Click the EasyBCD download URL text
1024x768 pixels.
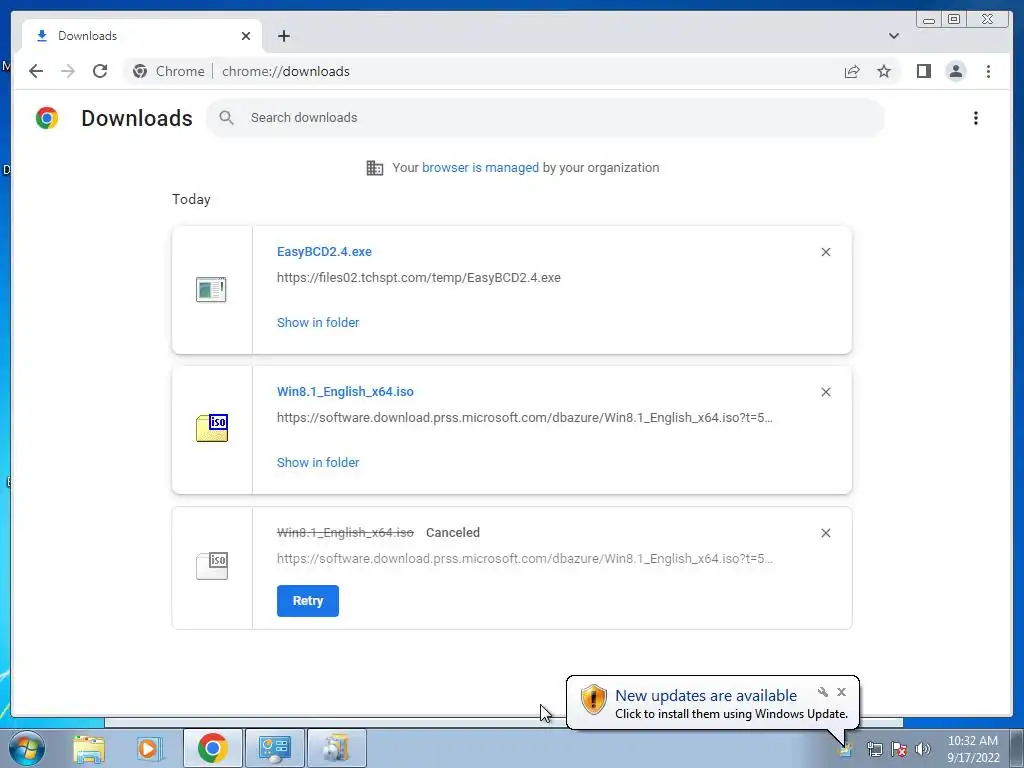[x=419, y=278]
